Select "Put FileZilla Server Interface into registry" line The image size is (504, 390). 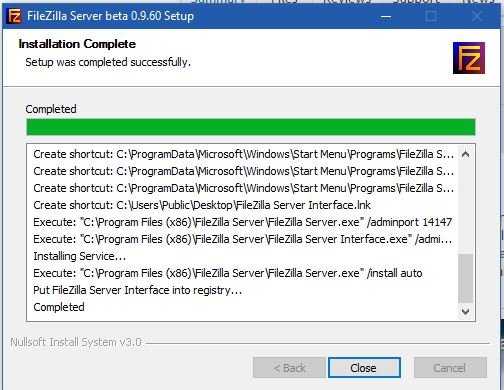(x=137, y=290)
